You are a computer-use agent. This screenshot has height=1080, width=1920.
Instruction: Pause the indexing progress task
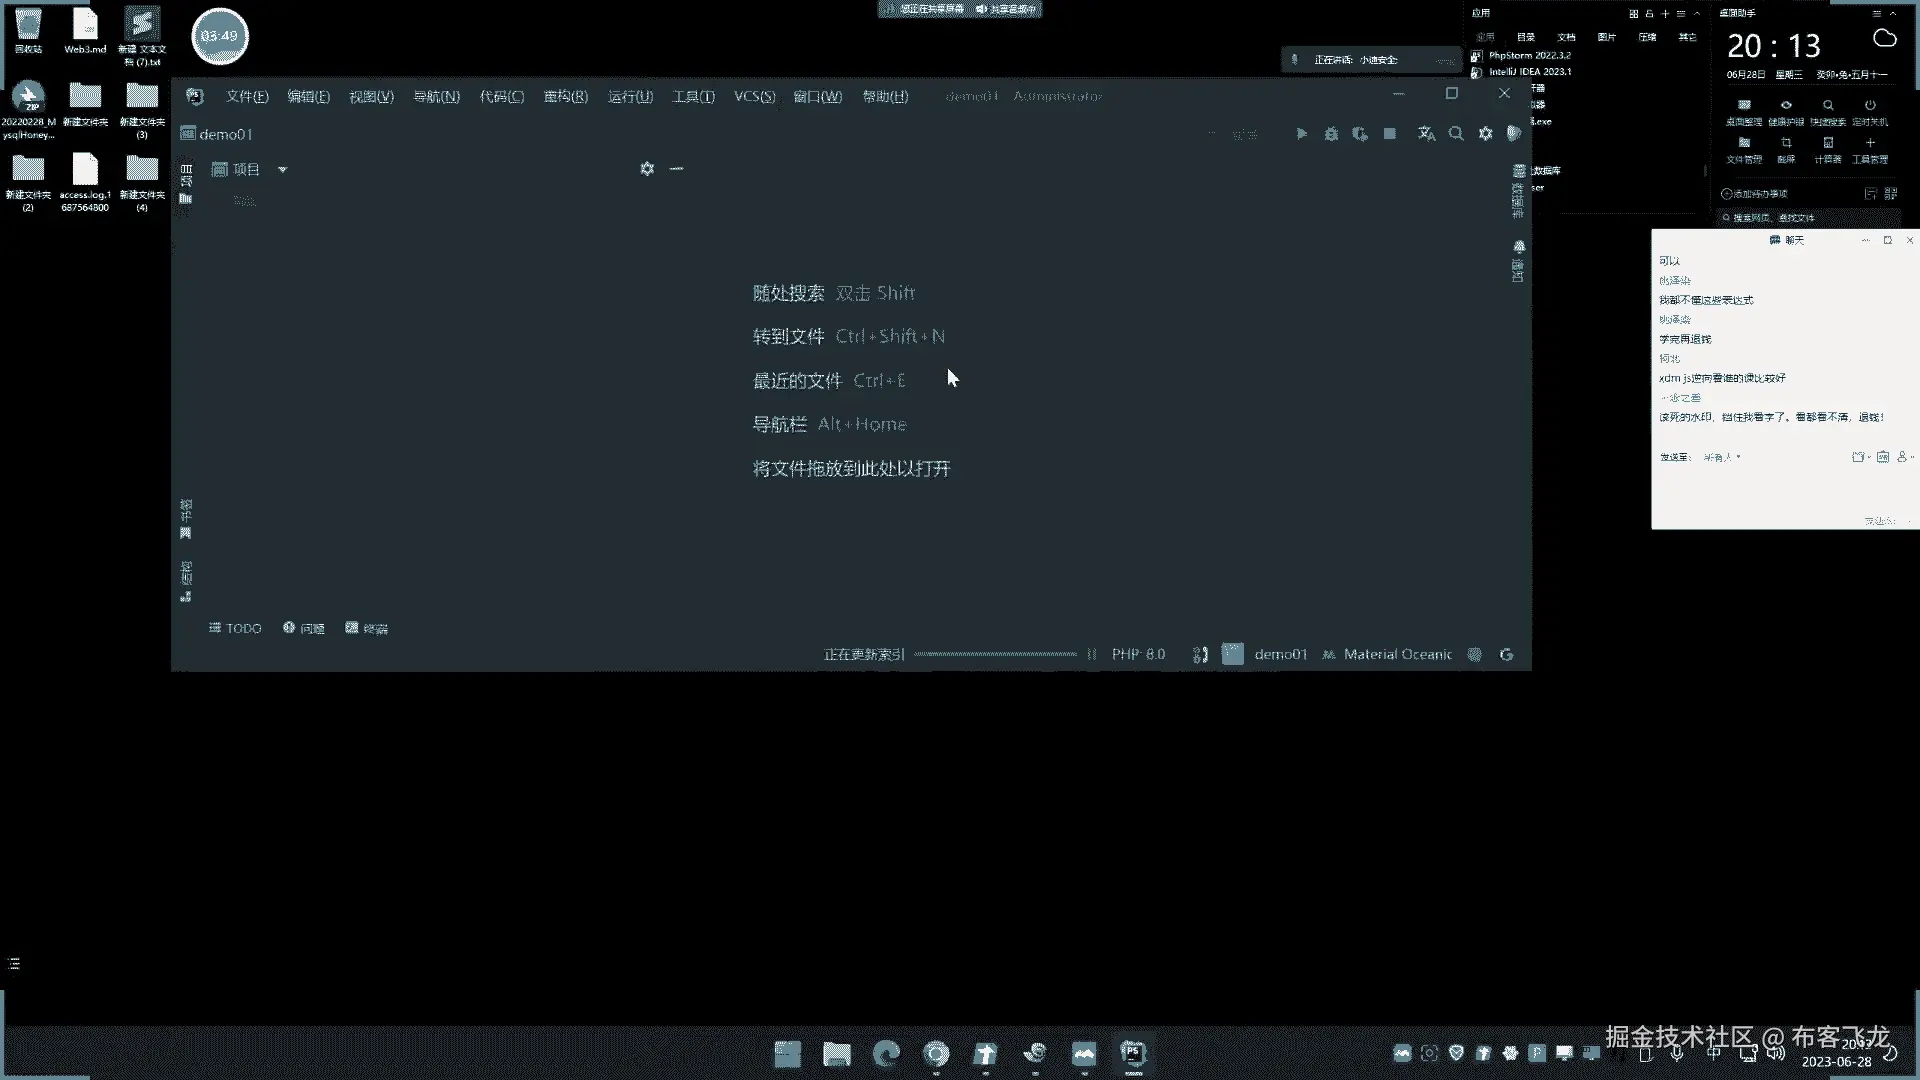point(1092,654)
